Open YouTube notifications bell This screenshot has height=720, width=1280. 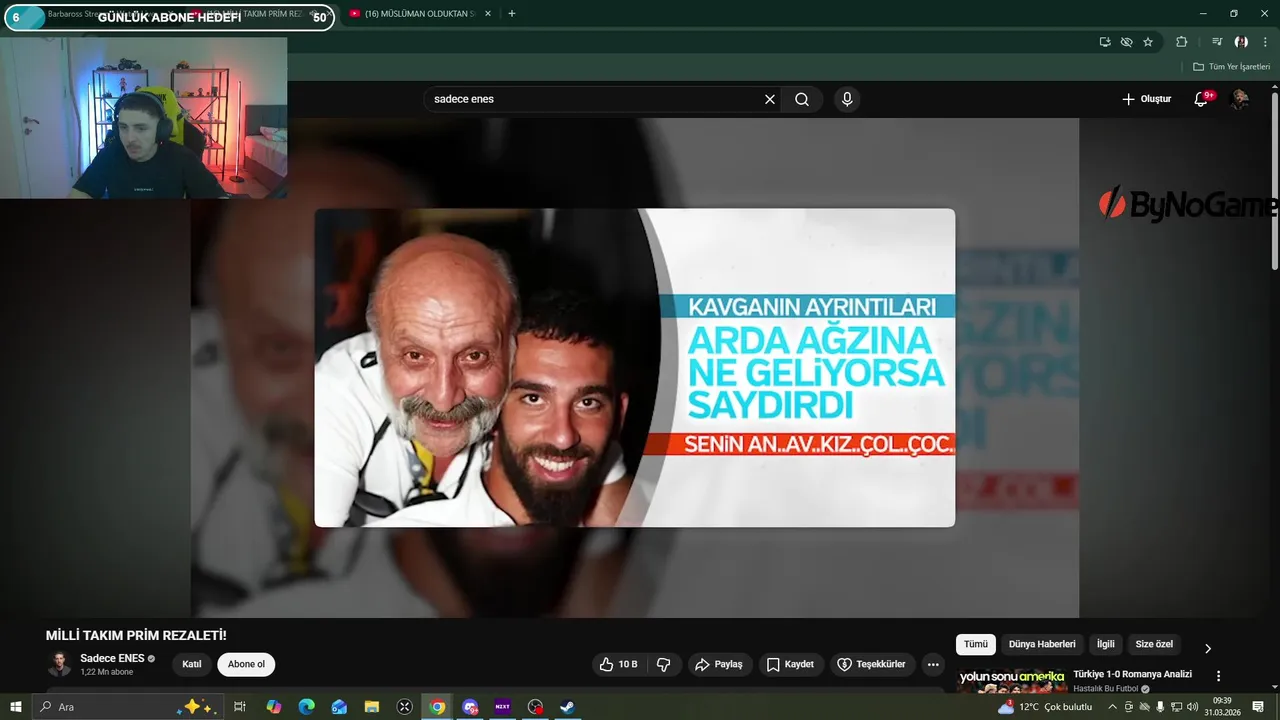pyautogui.click(x=1202, y=99)
